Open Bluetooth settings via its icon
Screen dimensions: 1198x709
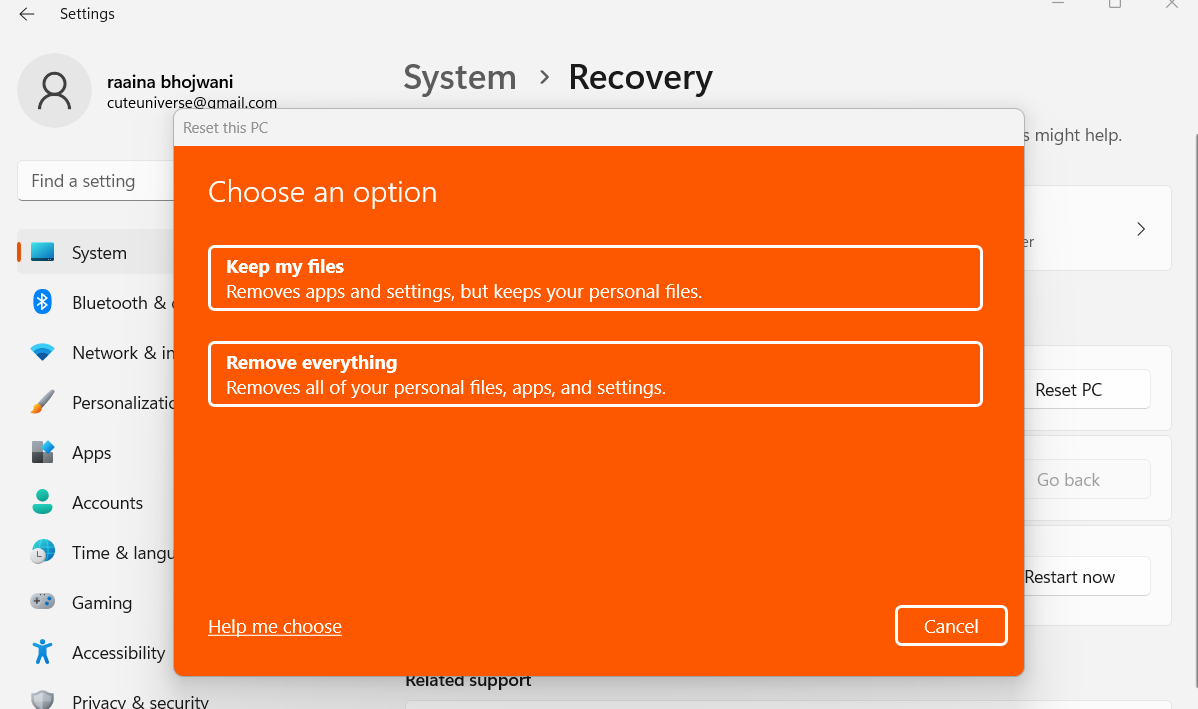42,302
